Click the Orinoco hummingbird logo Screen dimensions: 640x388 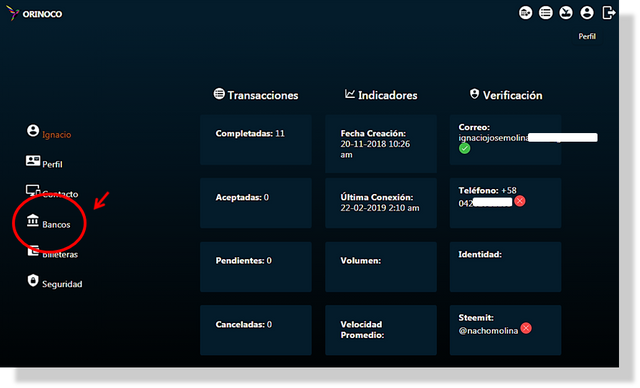pyautogui.click(x=13, y=13)
